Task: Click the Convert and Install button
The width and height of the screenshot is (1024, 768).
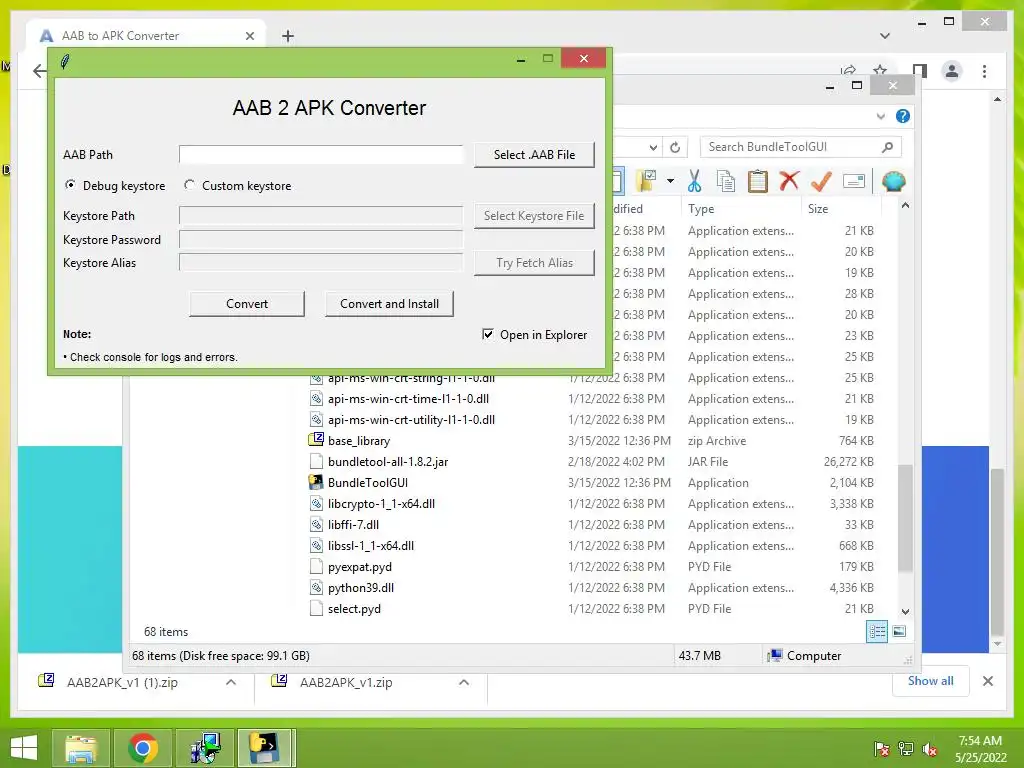Action: (x=389, y=304)
